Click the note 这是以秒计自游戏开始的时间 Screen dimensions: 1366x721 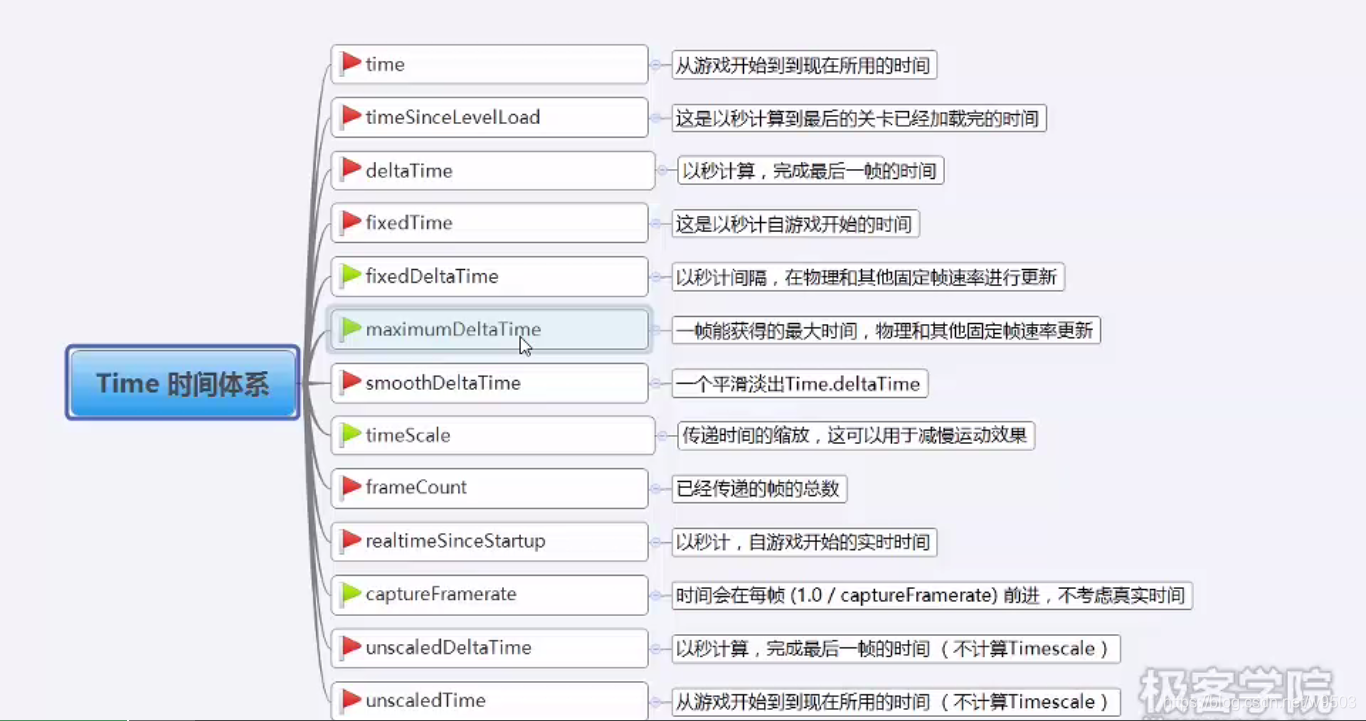pyautogui.click(x=794, y=224)
